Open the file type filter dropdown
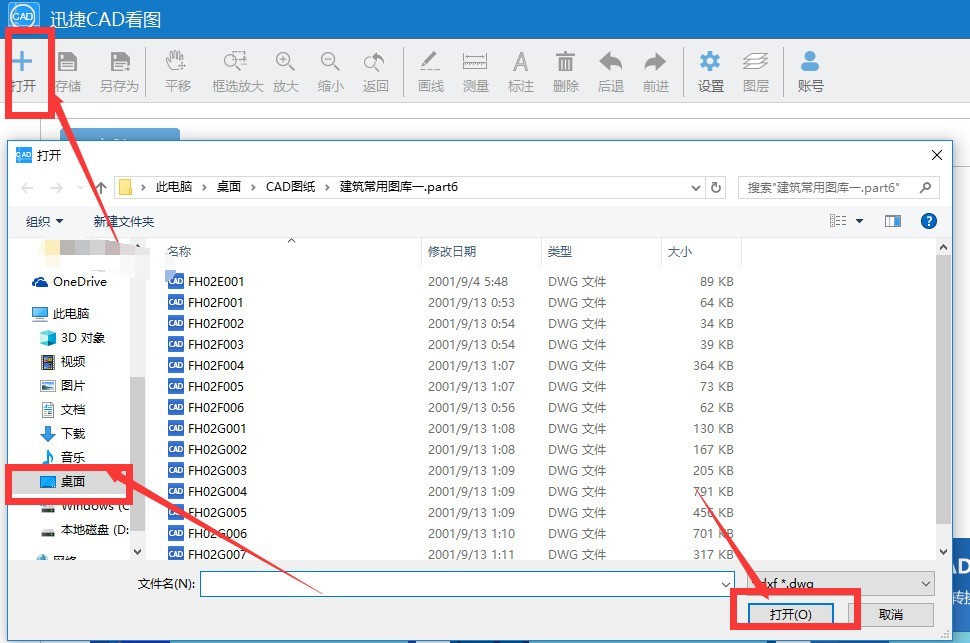 (x=841, y=583)
